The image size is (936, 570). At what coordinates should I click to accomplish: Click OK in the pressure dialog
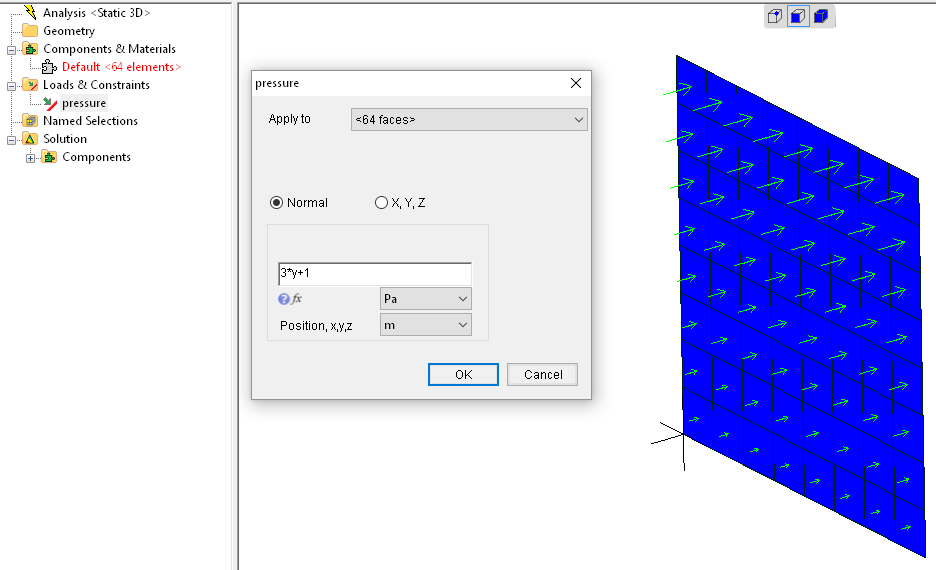coord(463,374)
